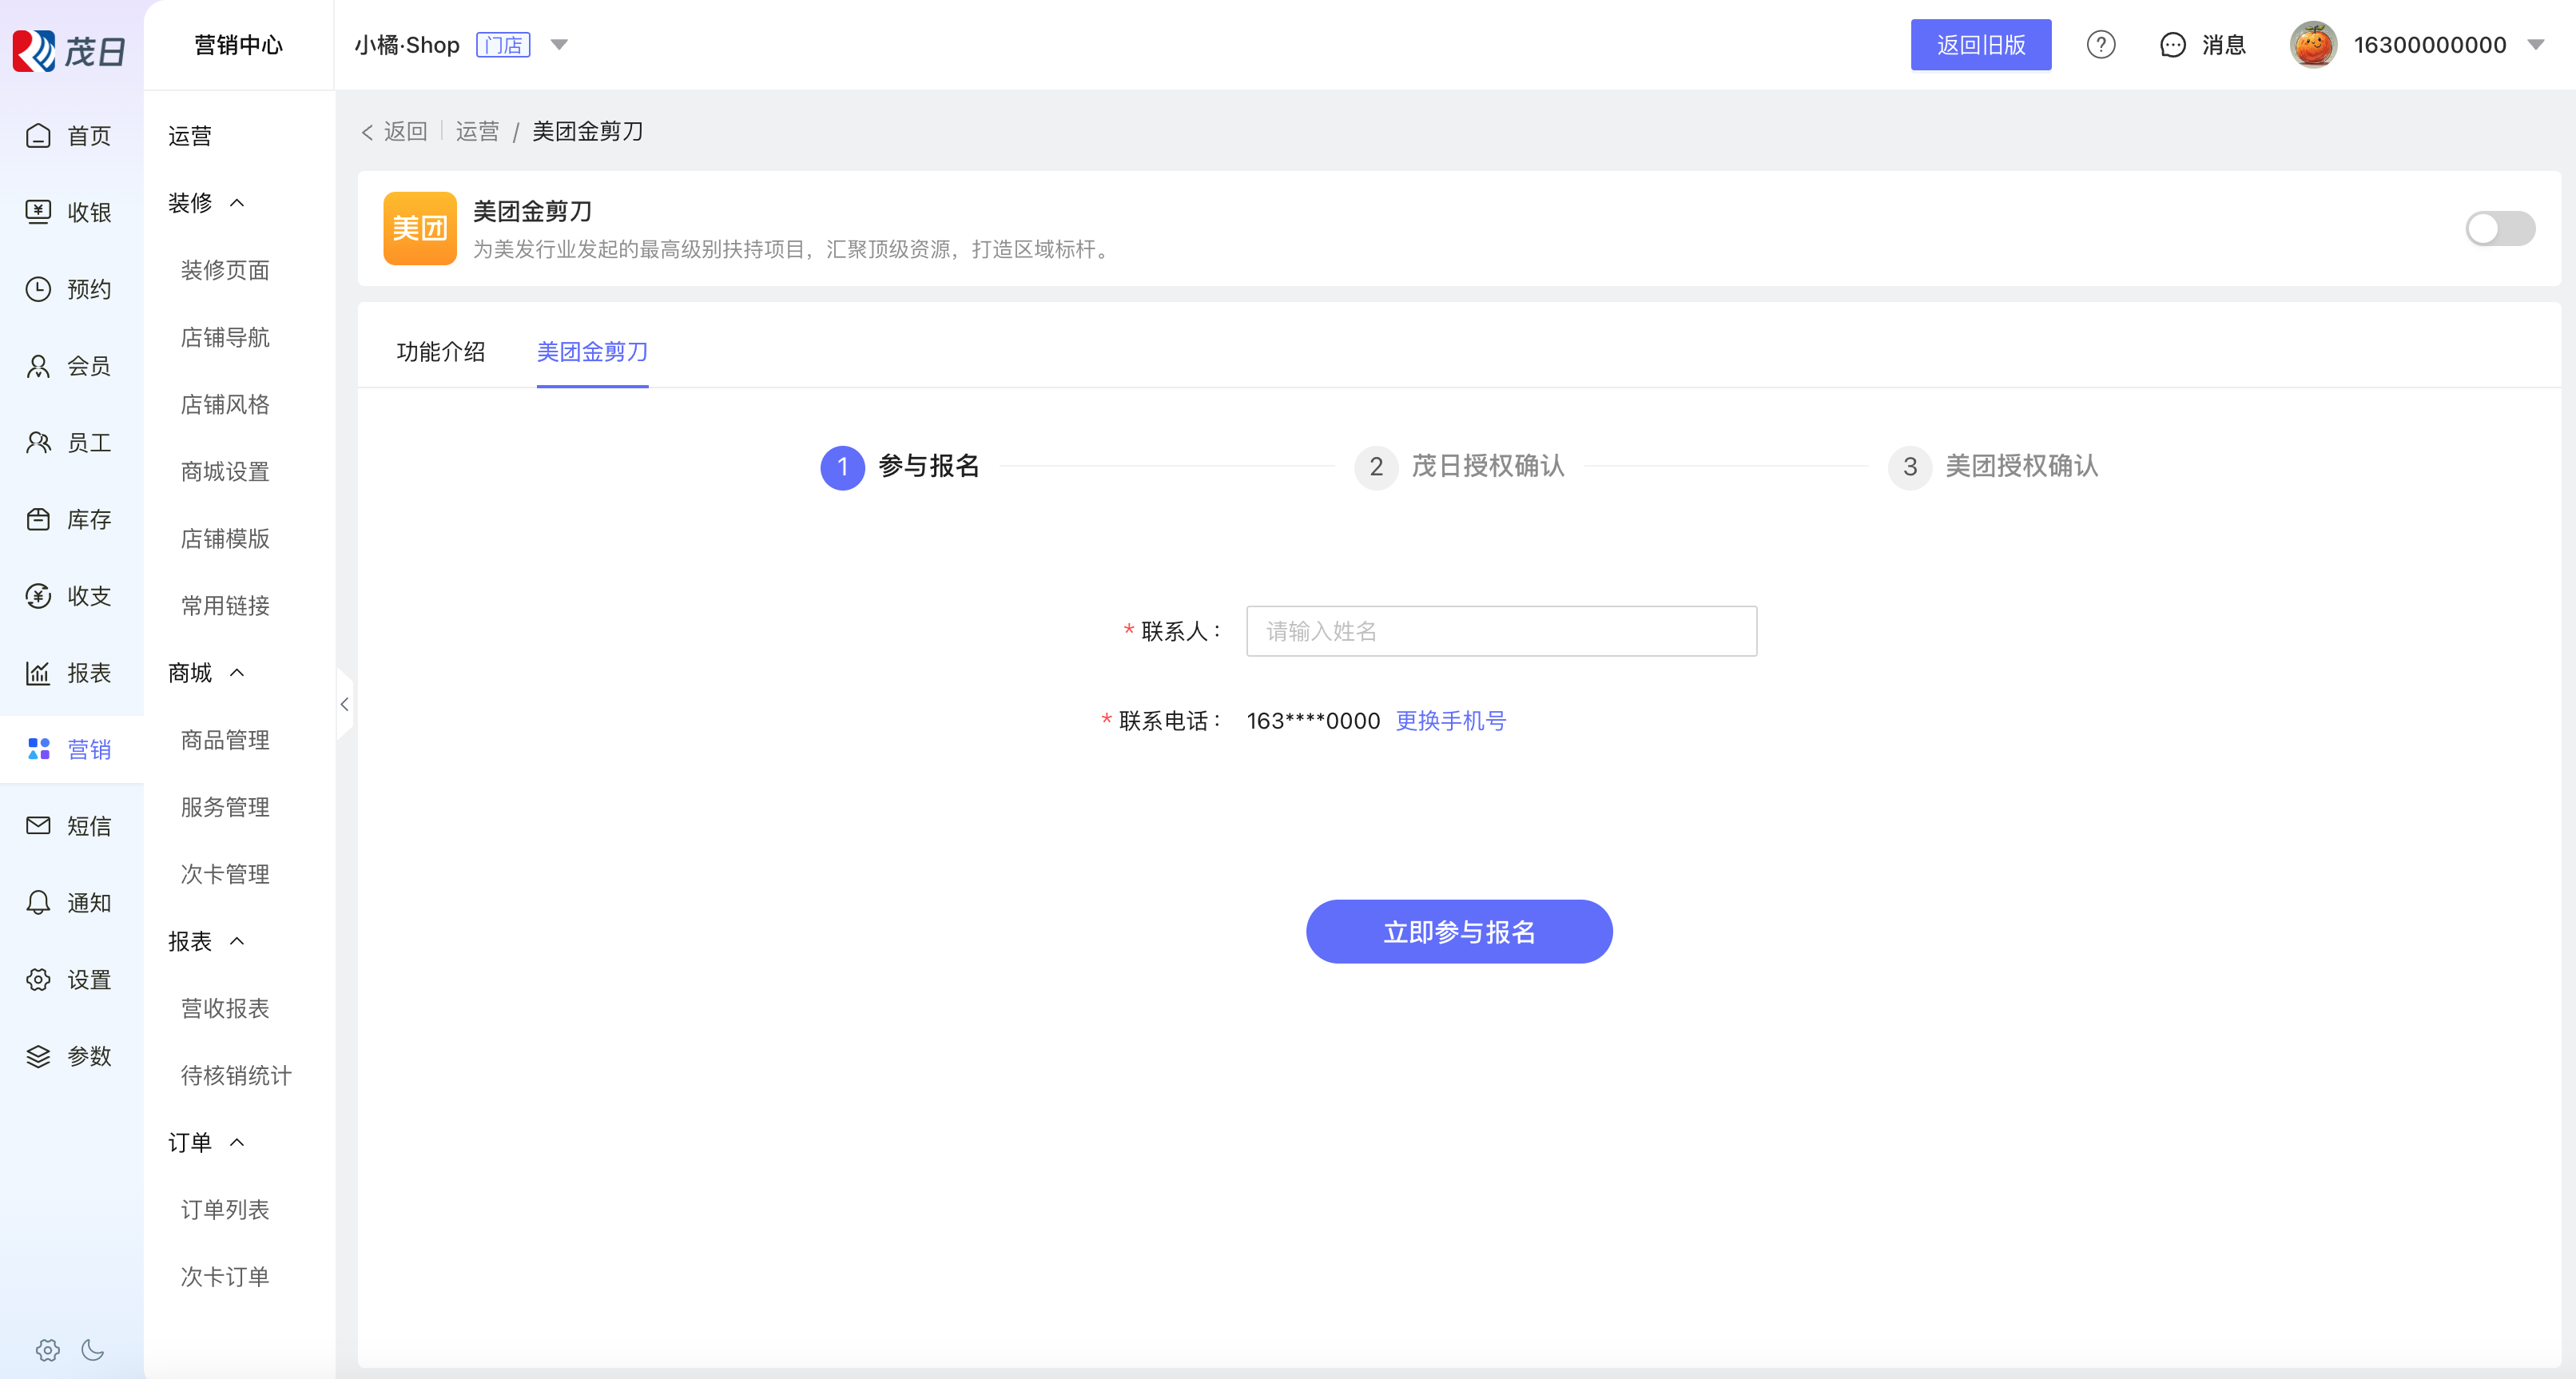The height and width of the screenshot is (1379, 2576).
Task: Click the 更换手机号 link
Action: point(1450,721)
